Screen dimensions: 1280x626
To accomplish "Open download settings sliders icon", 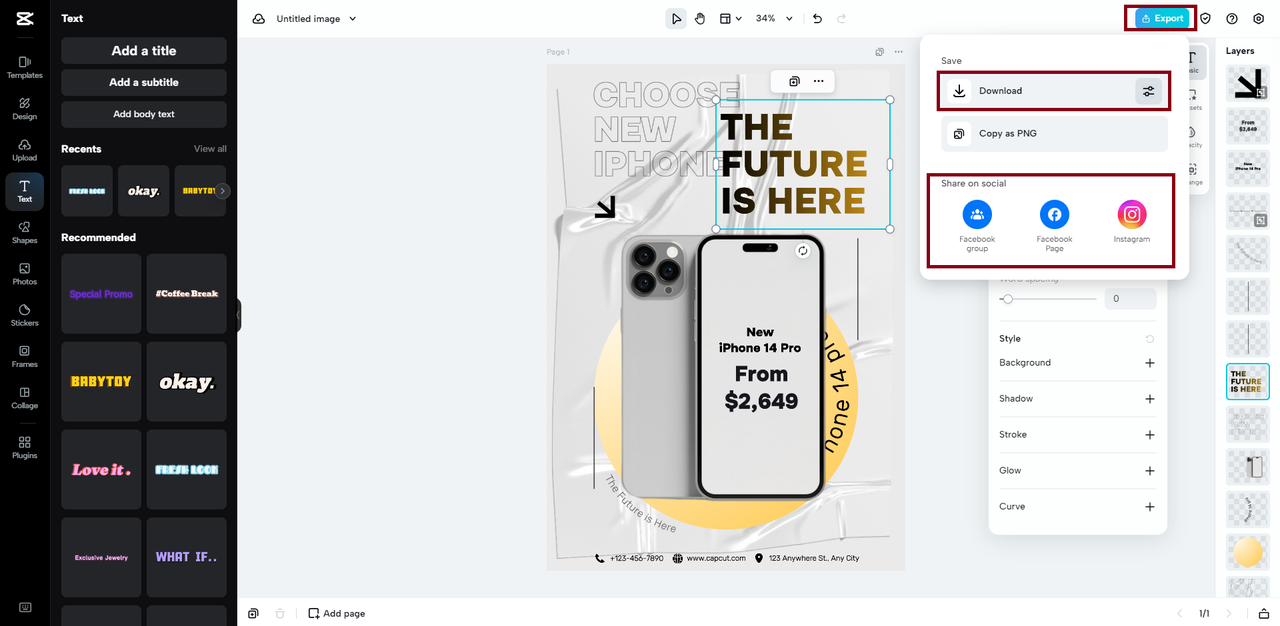I will 1149,91.
